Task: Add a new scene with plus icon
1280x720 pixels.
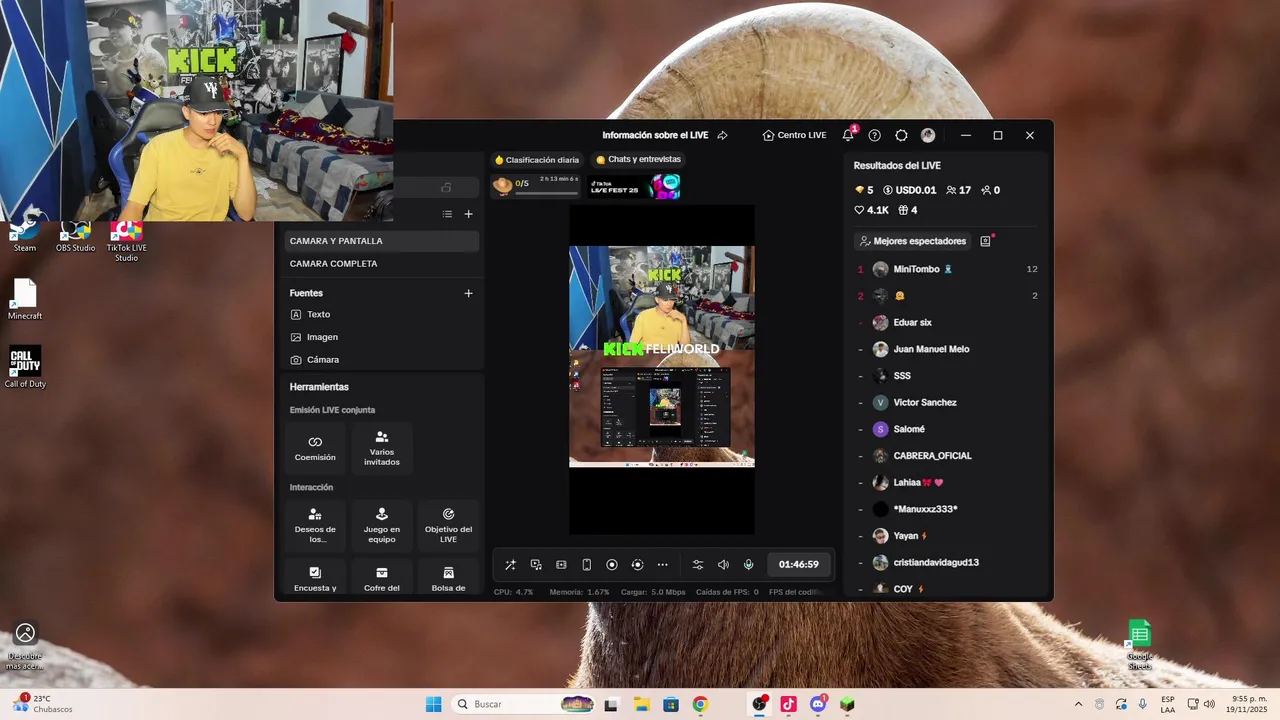Action: point(468,214)
